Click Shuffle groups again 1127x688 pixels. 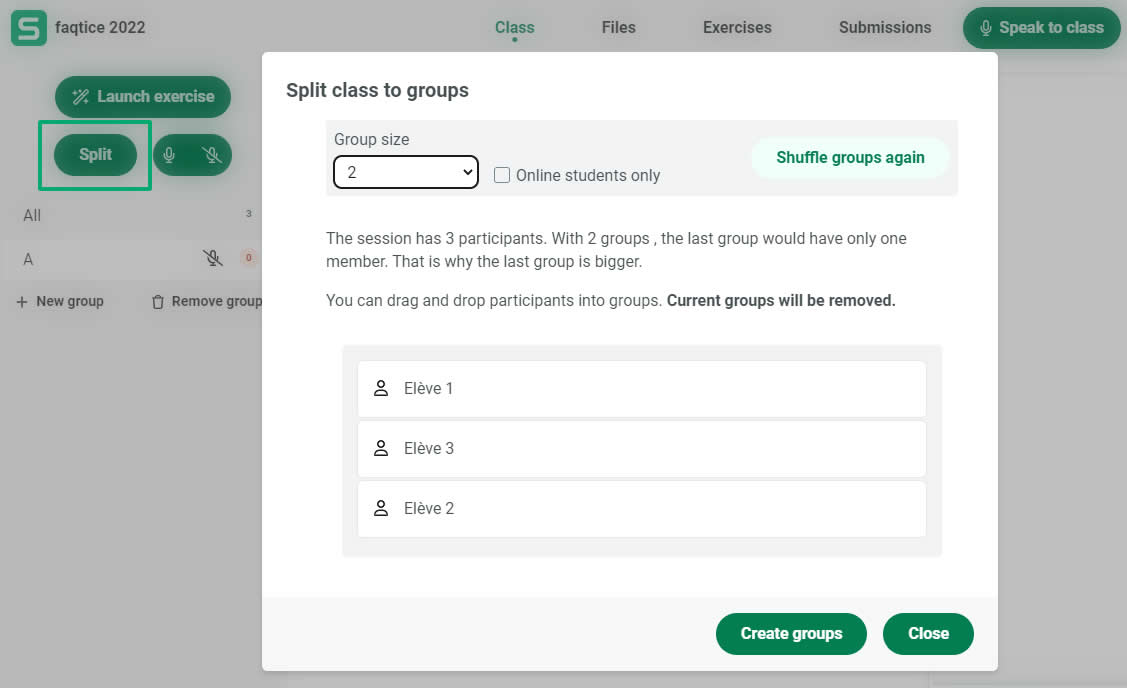pos(850,157)
